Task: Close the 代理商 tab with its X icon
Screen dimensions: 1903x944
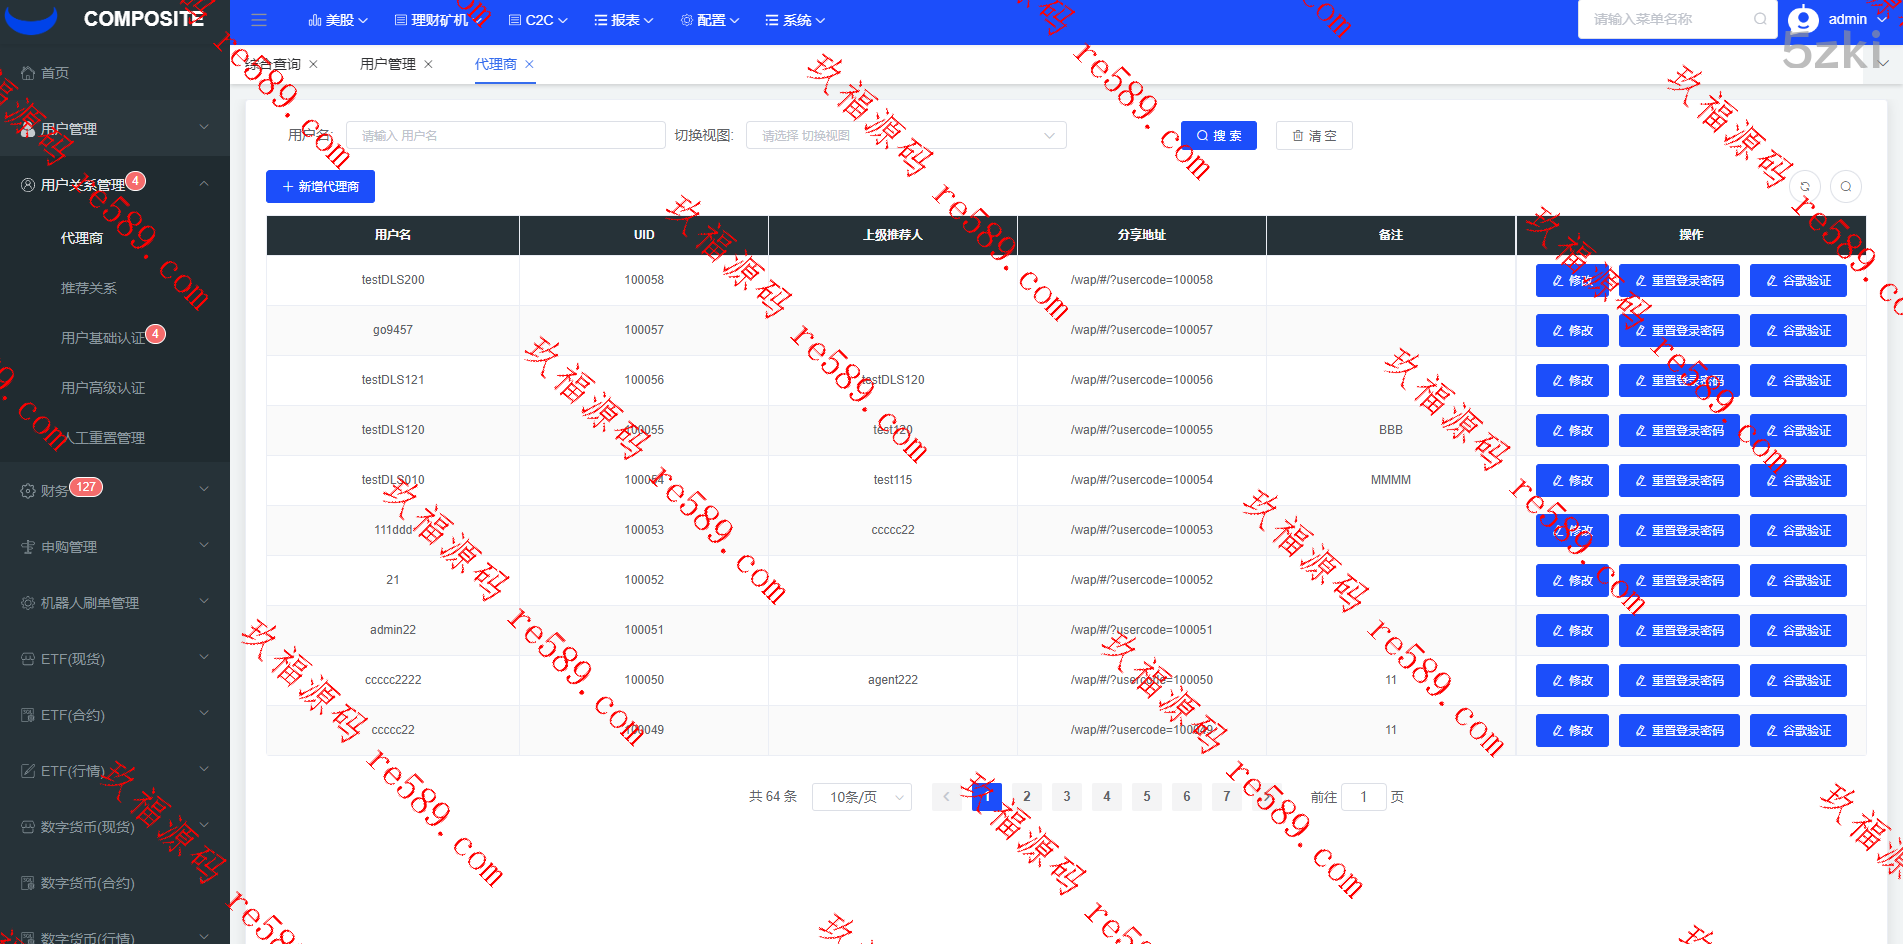Action: [530, 64]
